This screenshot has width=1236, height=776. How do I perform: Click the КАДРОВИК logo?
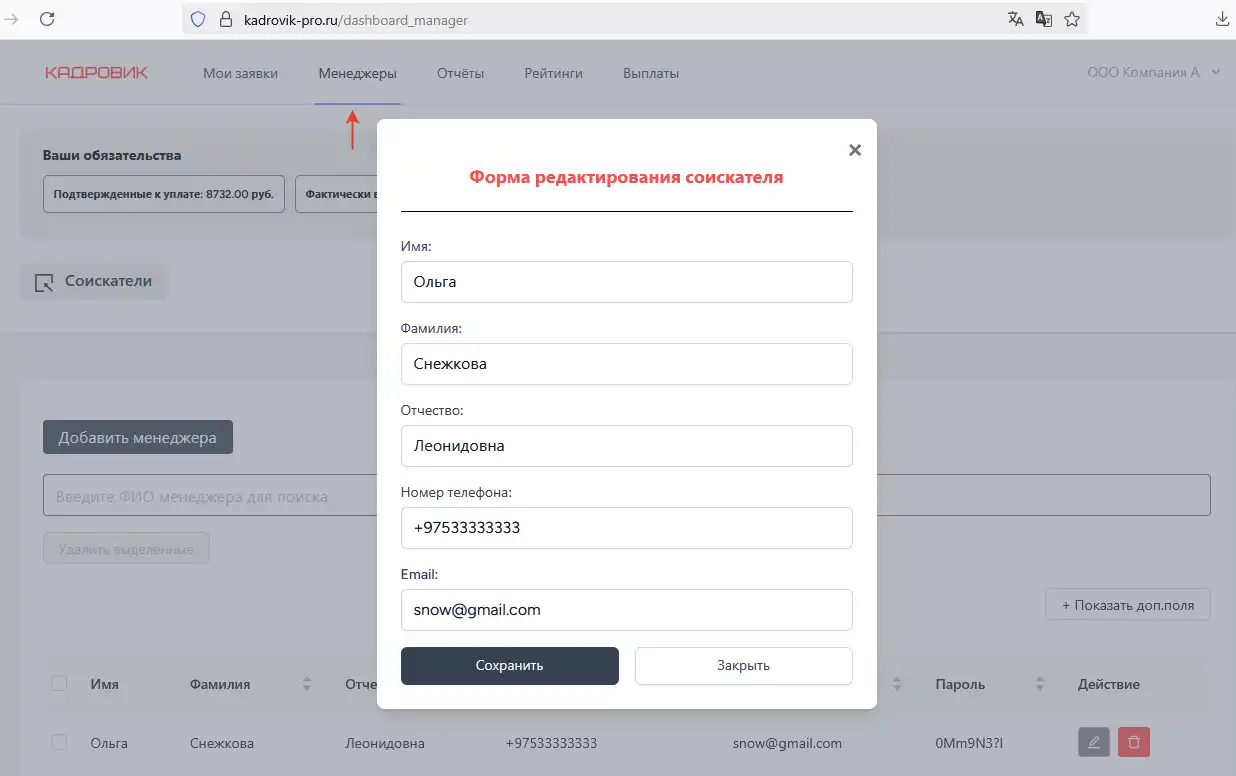click(96, 73)
